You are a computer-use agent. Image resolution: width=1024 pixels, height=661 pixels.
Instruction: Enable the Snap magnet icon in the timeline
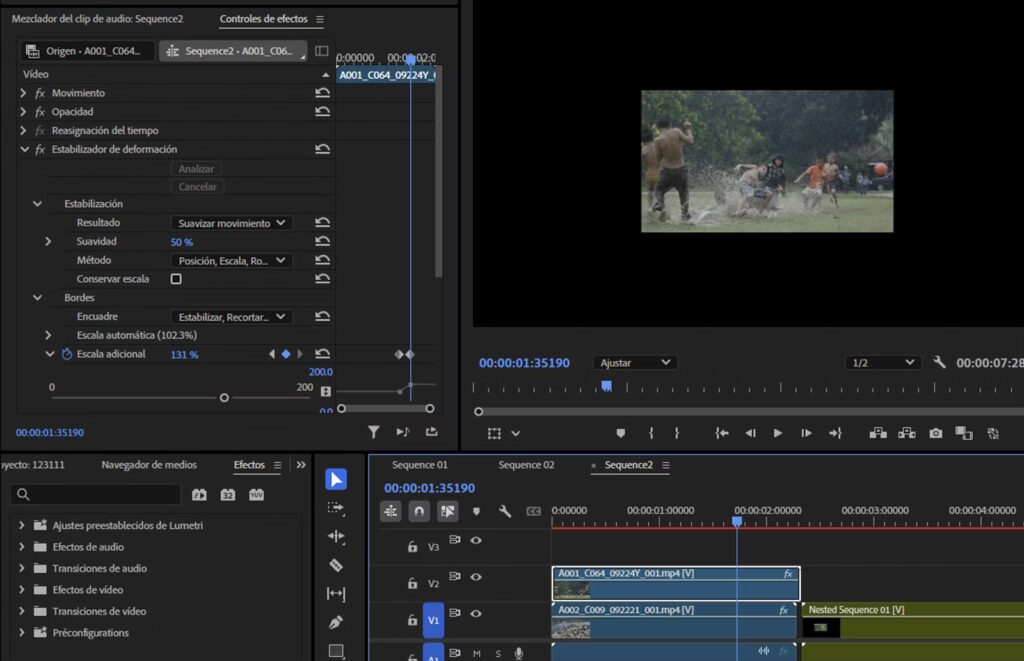(419, 511)
